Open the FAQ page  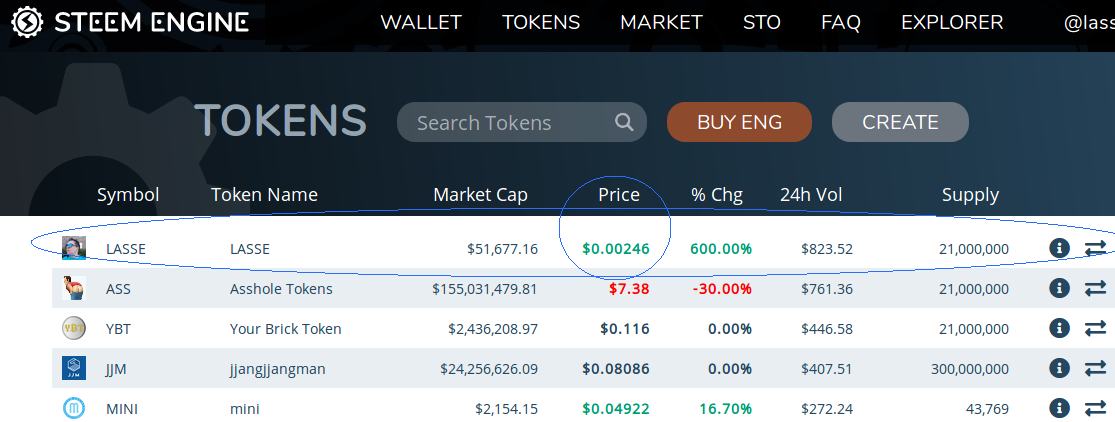(x=841, y=22)
